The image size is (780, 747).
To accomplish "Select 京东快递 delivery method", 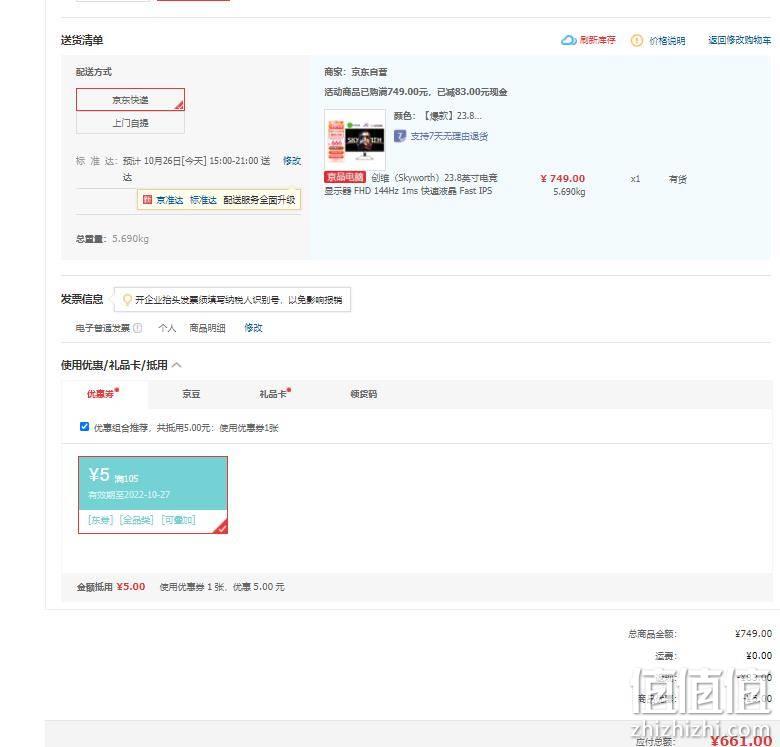I will coord(130,99).
